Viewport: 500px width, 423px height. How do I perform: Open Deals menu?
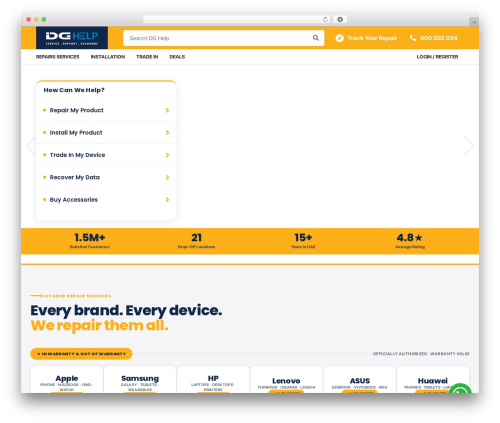(x=177, y=57)
